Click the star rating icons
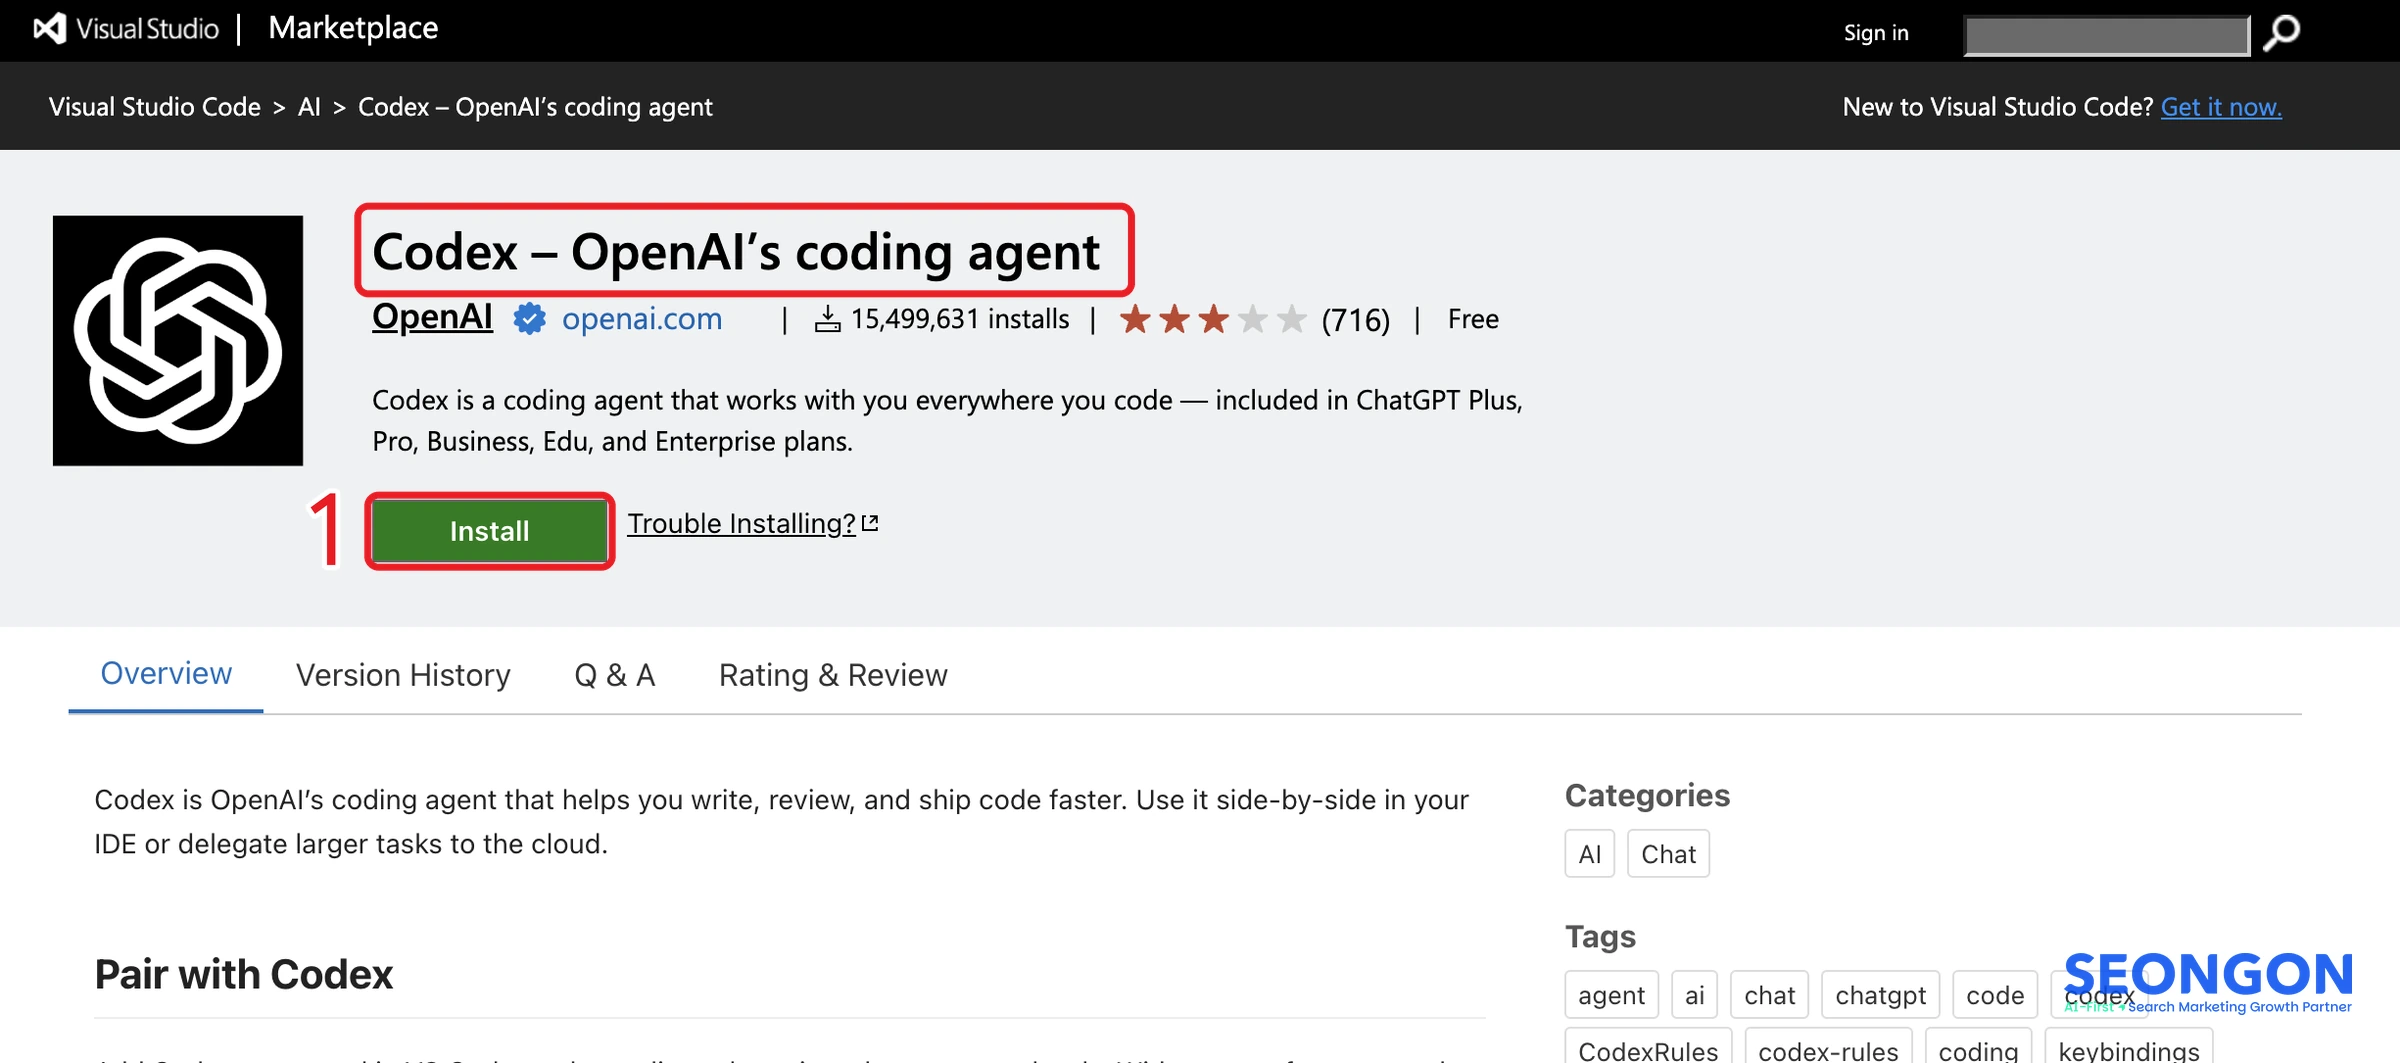Viewport: 2400px width, 1063px height. tap(1213, 320)
